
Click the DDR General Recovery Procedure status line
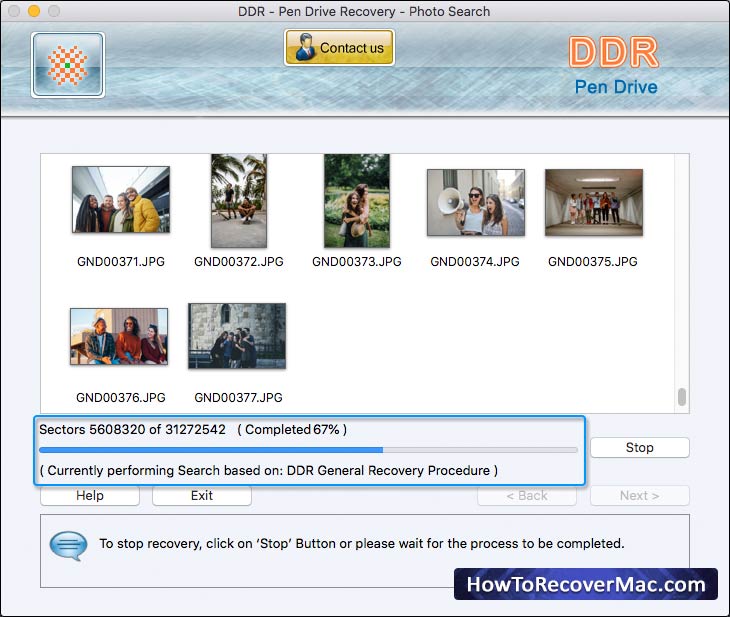click(x=269, y=470)
